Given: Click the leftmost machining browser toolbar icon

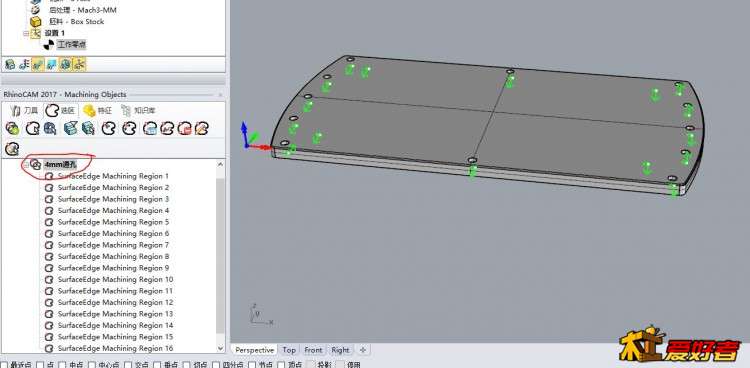Looking at the screenshot, I should click(10, 64).
